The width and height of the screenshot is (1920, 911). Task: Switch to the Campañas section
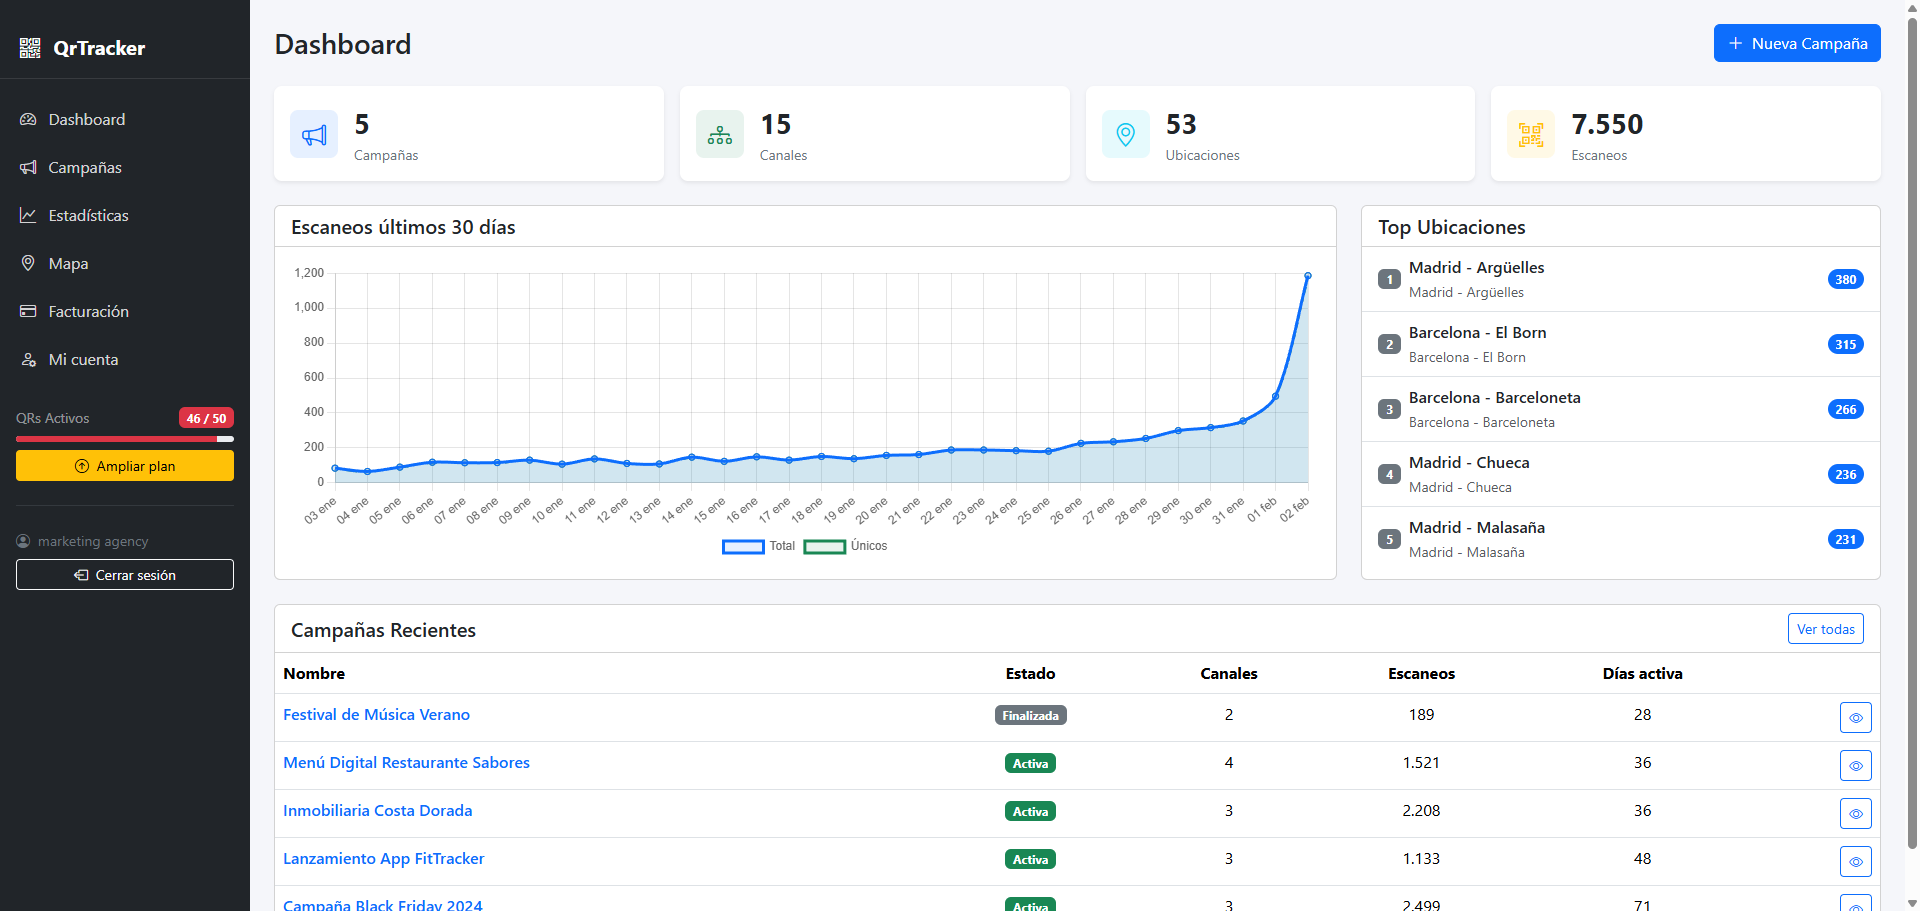point(85,167)
